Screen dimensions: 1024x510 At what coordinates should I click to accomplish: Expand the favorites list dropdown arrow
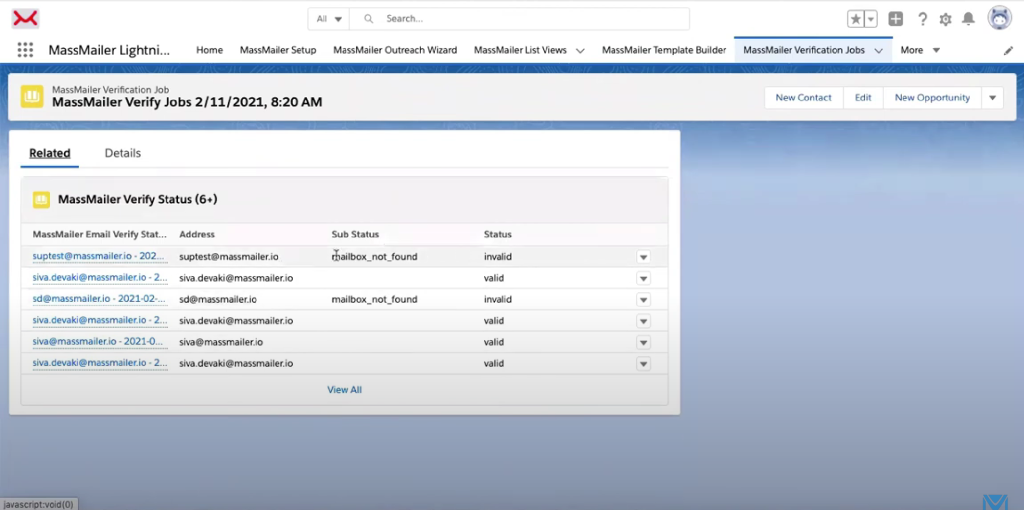pos(871,19)
